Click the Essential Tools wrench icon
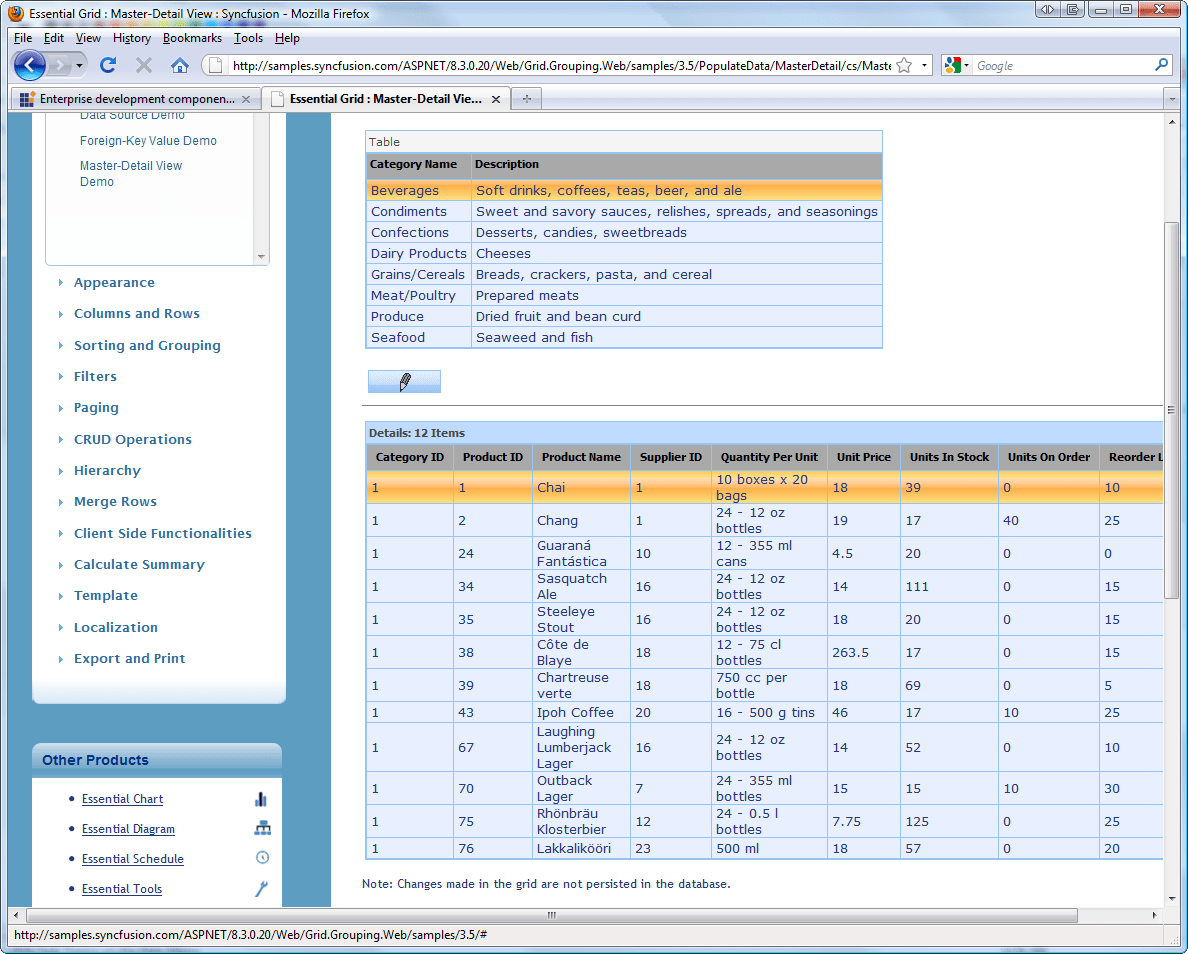 click(x=261, y=889)
